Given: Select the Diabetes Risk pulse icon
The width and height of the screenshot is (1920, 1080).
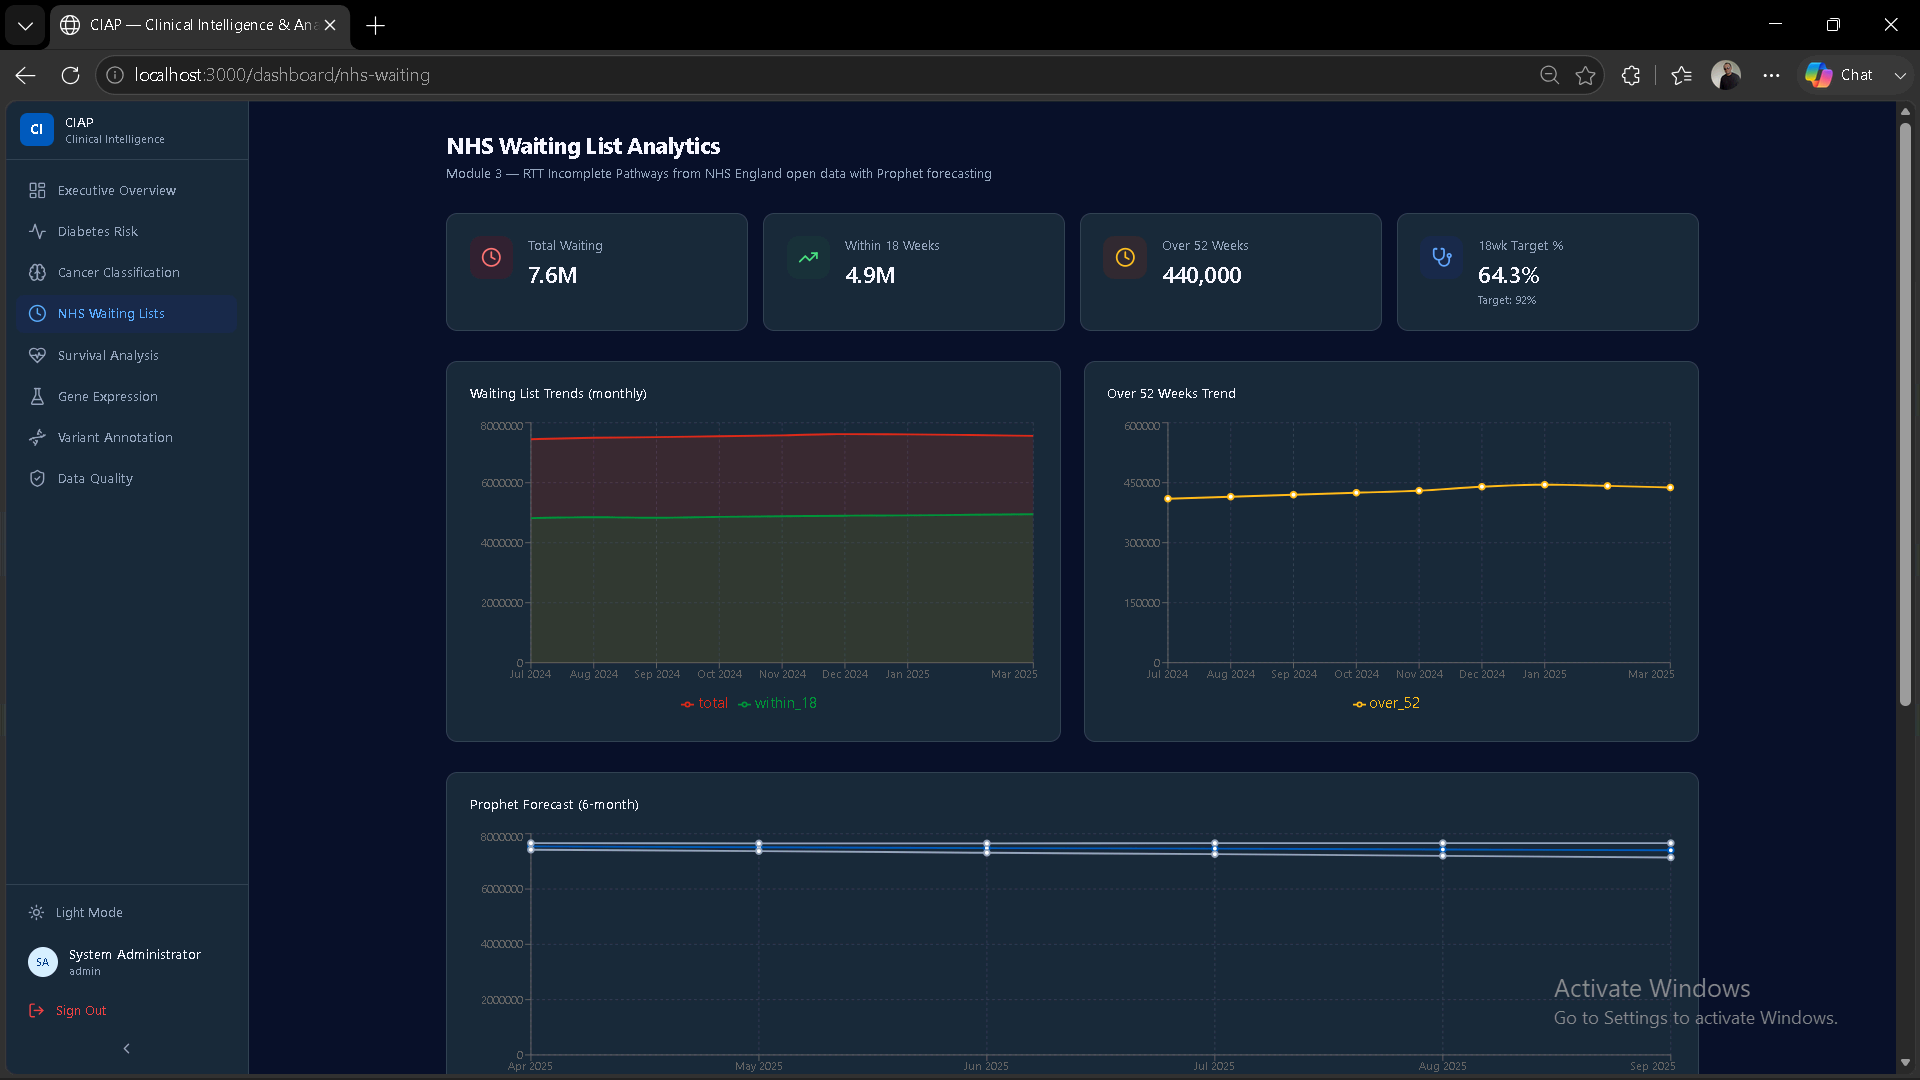Looking at the screenshot, I should (x=37, y=231).
